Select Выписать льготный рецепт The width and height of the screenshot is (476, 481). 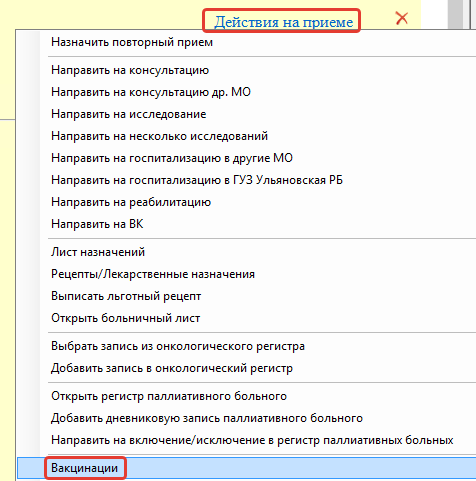247,296
